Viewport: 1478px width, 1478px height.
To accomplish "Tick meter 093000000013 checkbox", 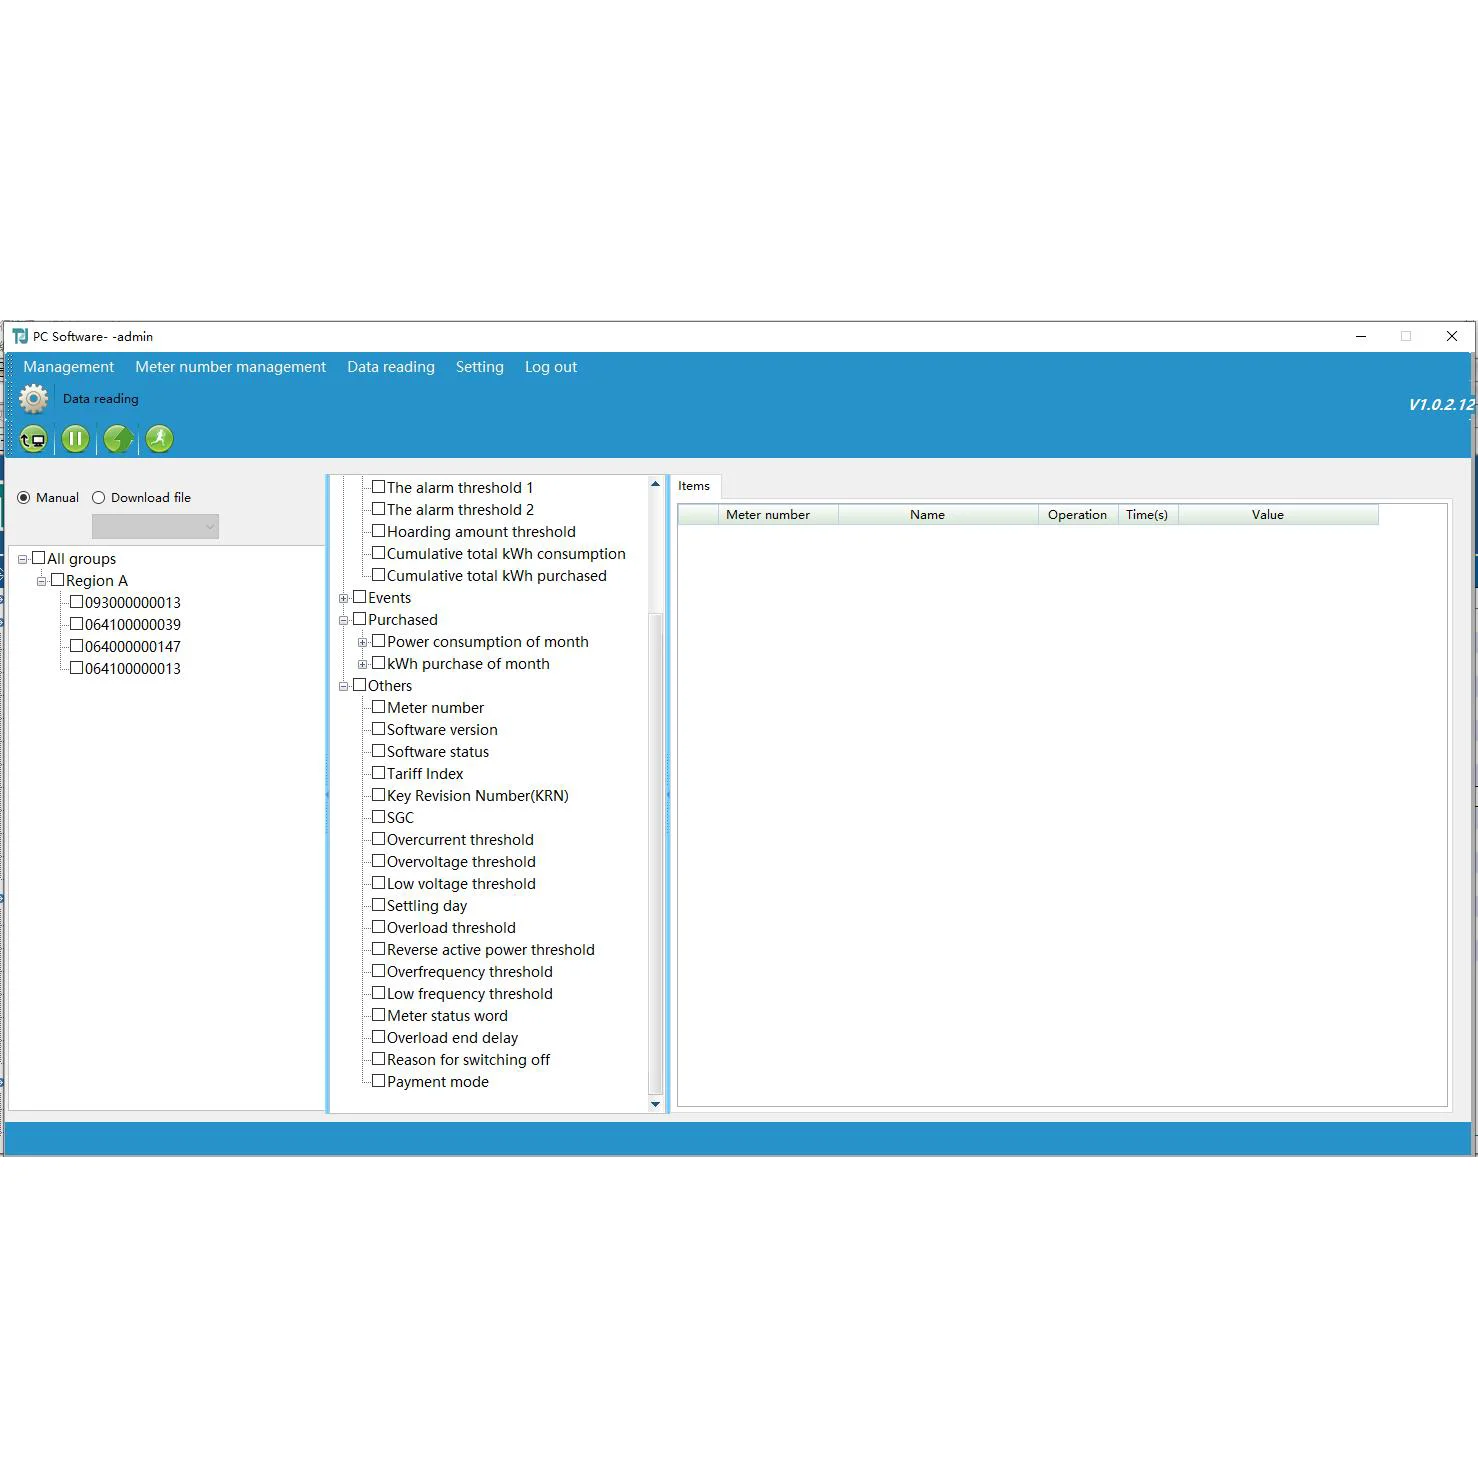I will click(x=76, y=602).
